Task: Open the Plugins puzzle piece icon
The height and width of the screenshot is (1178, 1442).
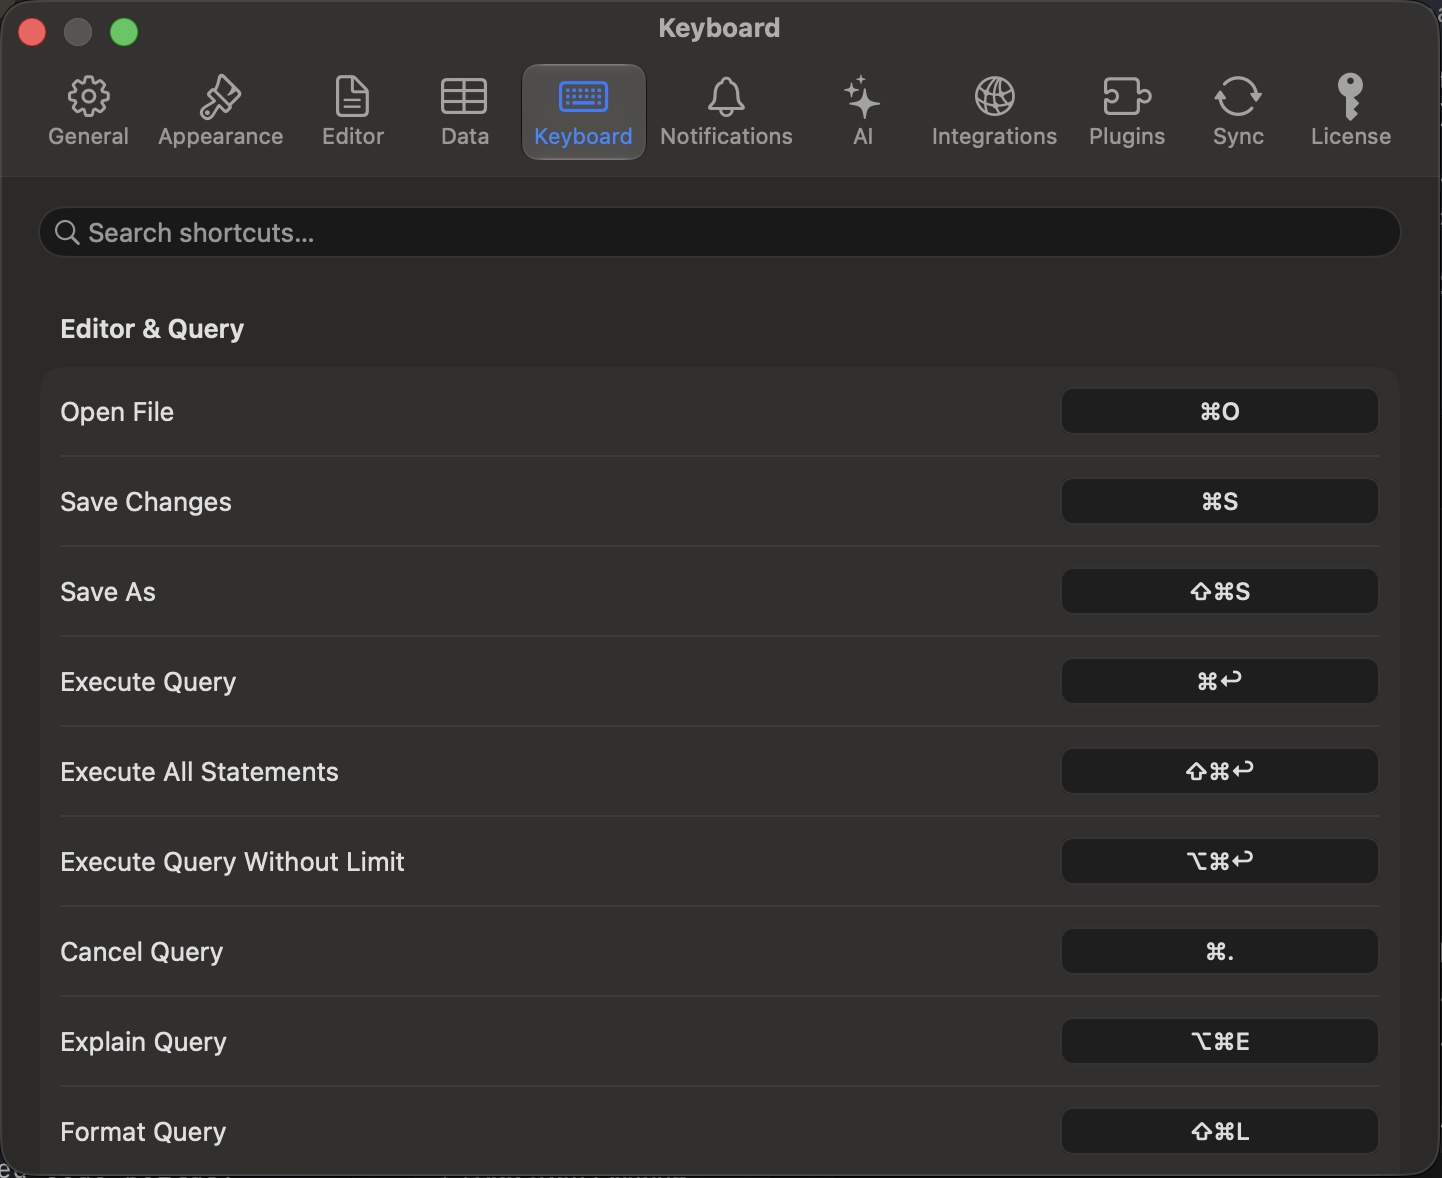Action: [x=1127, y=97]
